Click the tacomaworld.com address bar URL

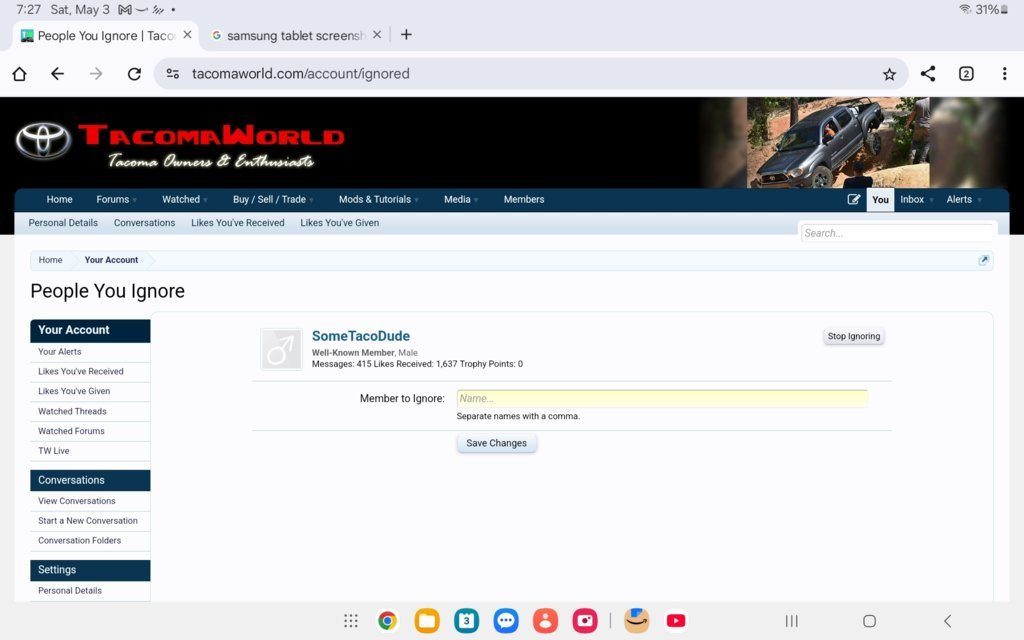(300, 74)
